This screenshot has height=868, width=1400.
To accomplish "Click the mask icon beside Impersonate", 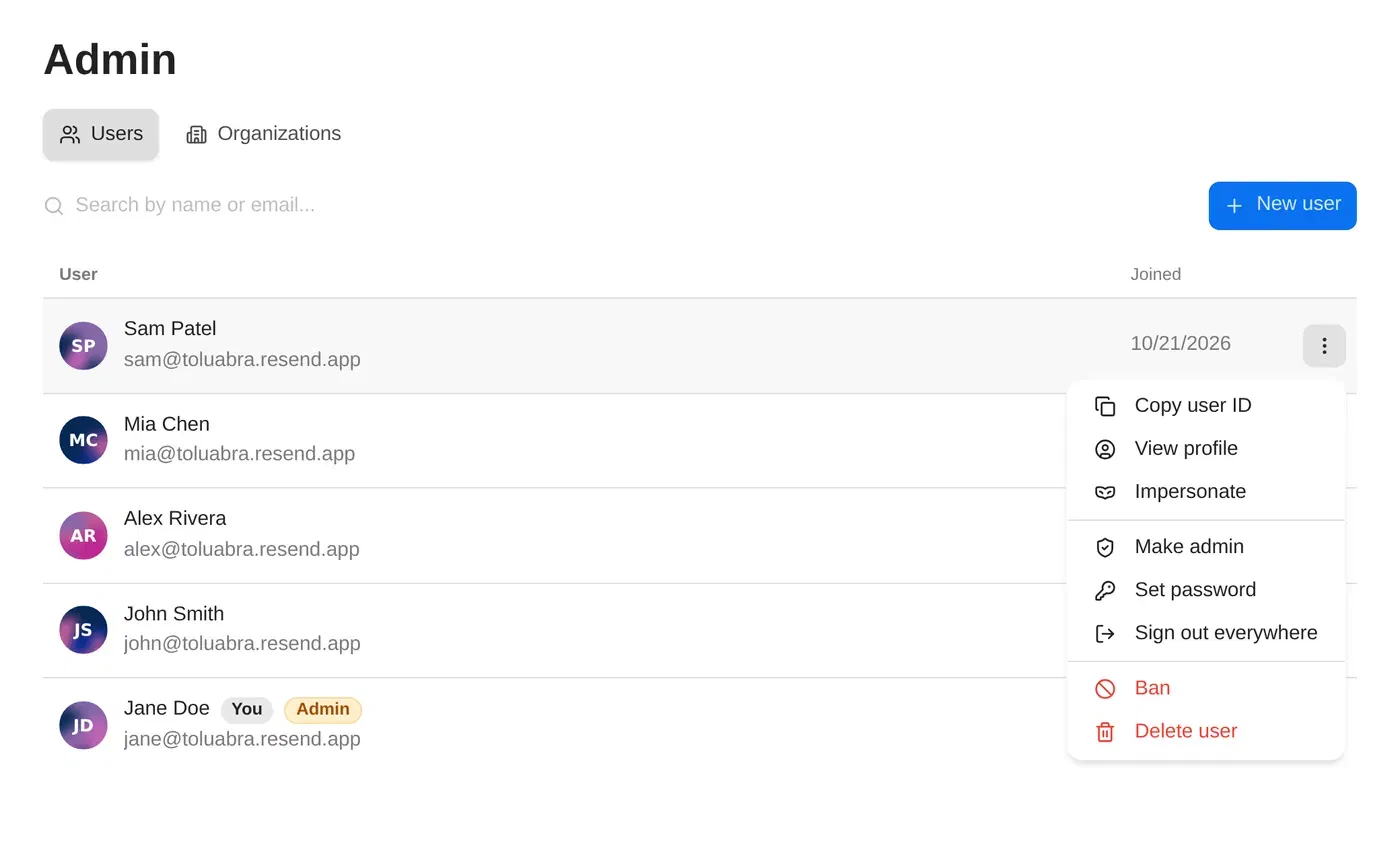I will 1105,492.
